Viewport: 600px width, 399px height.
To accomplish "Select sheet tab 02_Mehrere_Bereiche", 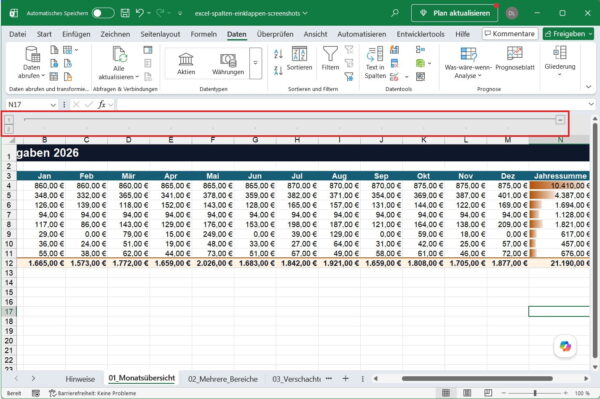I will (x=223, y=379).
